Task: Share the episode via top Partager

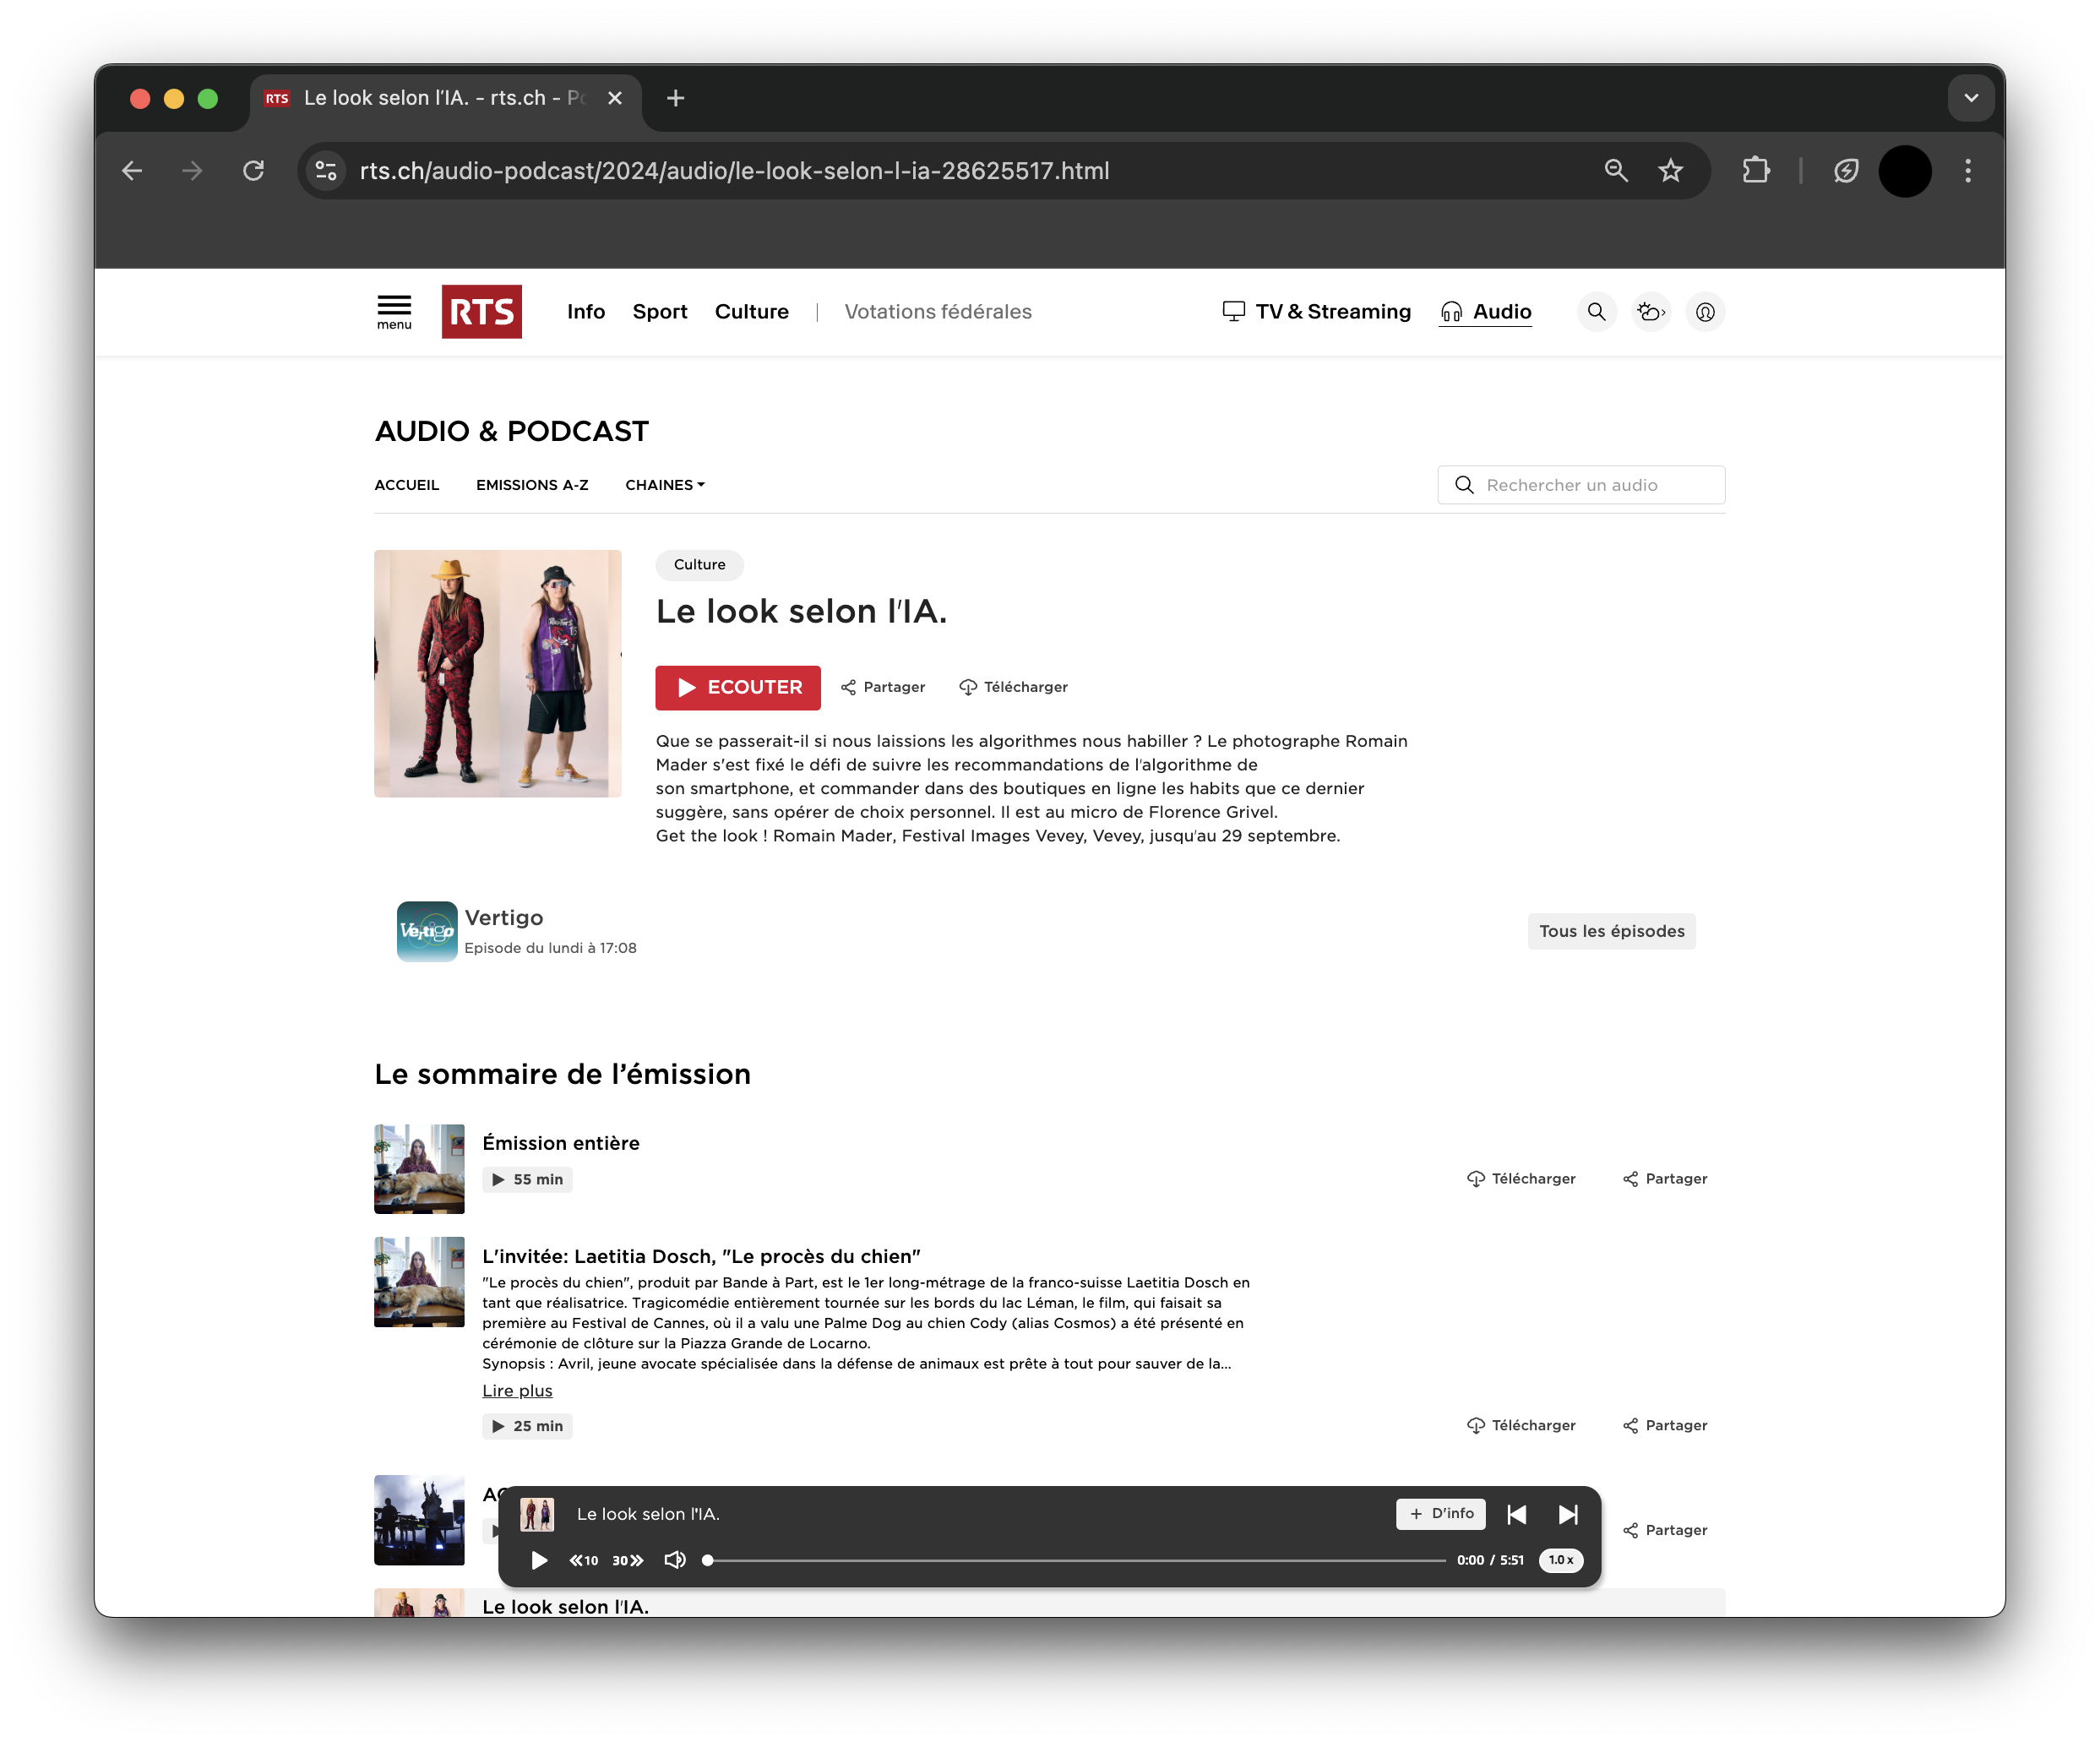Action: [883, 687]
